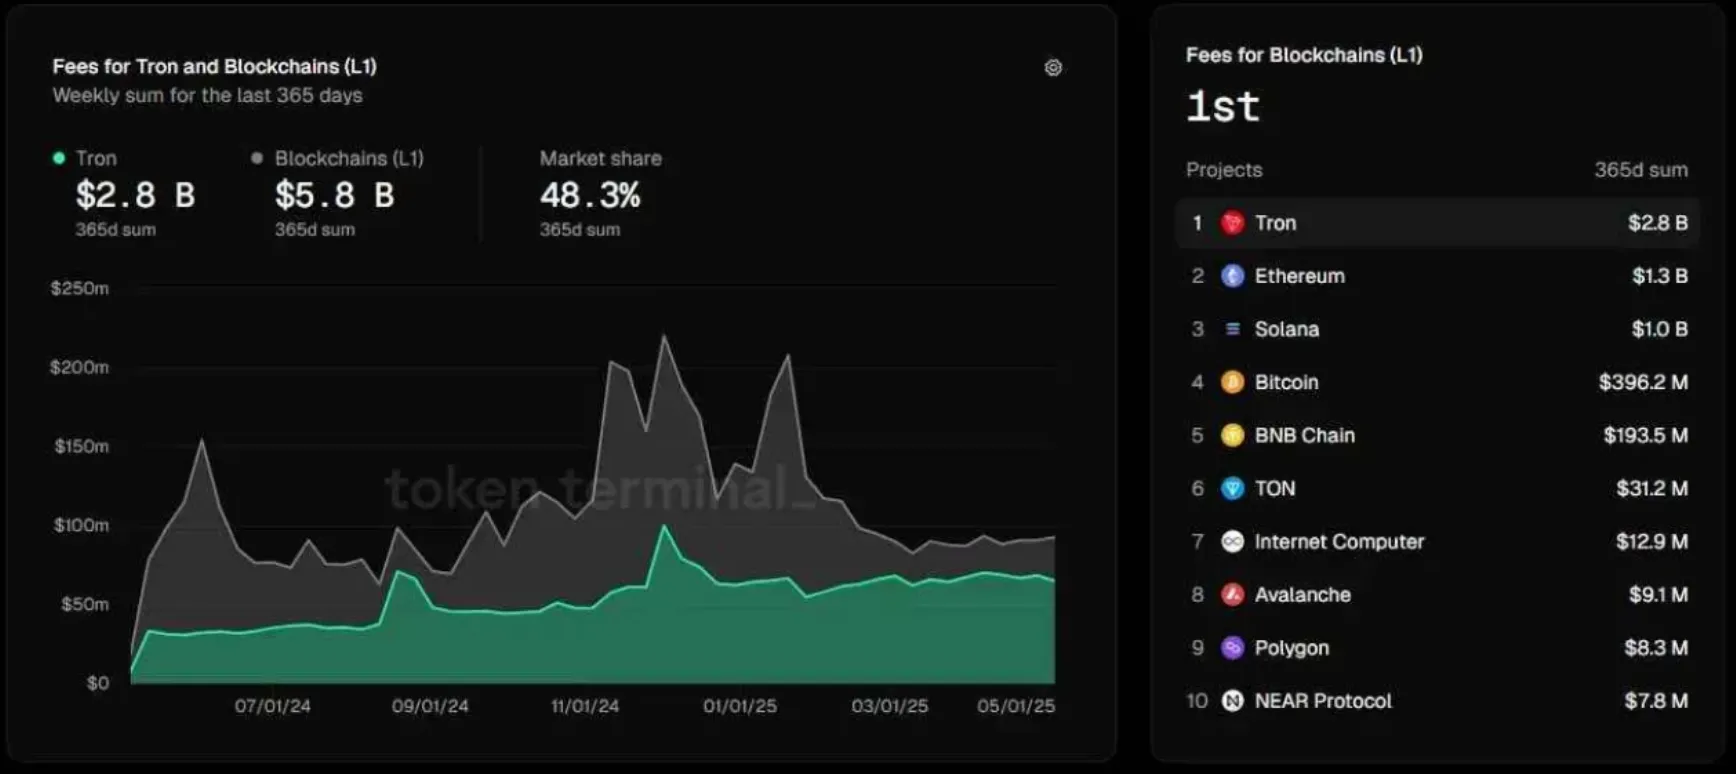Toggle the Blockchains (L1) gray legend dot
Image resolution: width=1736 pixels, height=774 pixels.
257,158
